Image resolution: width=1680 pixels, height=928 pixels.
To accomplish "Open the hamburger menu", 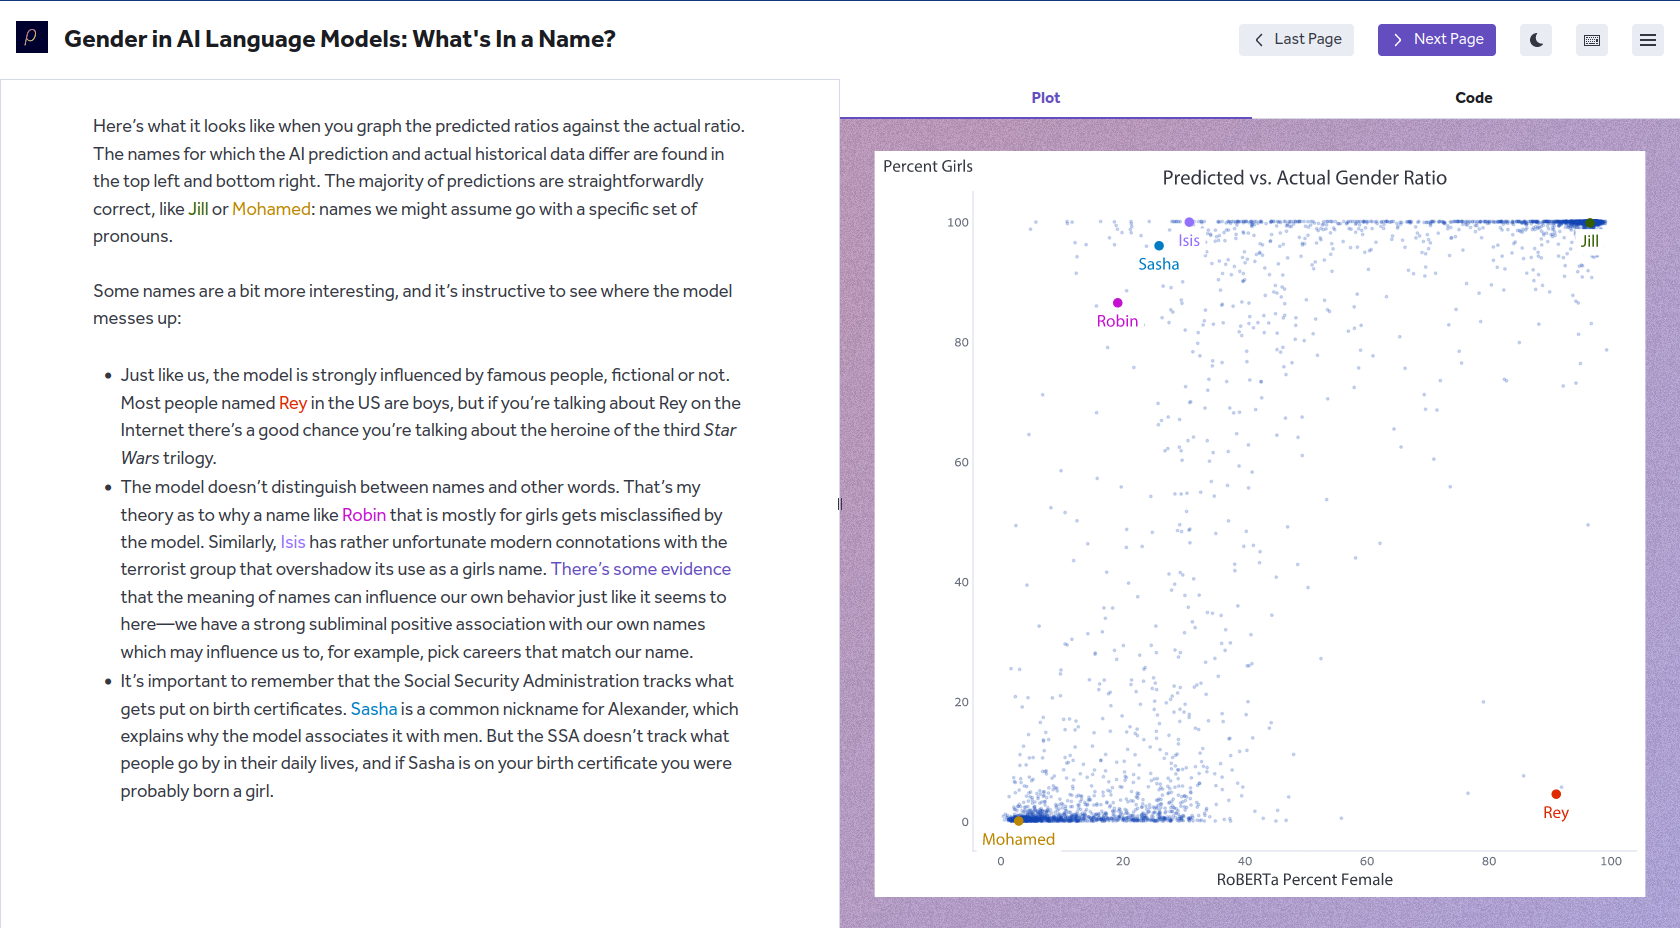I will pos(1648,40).
